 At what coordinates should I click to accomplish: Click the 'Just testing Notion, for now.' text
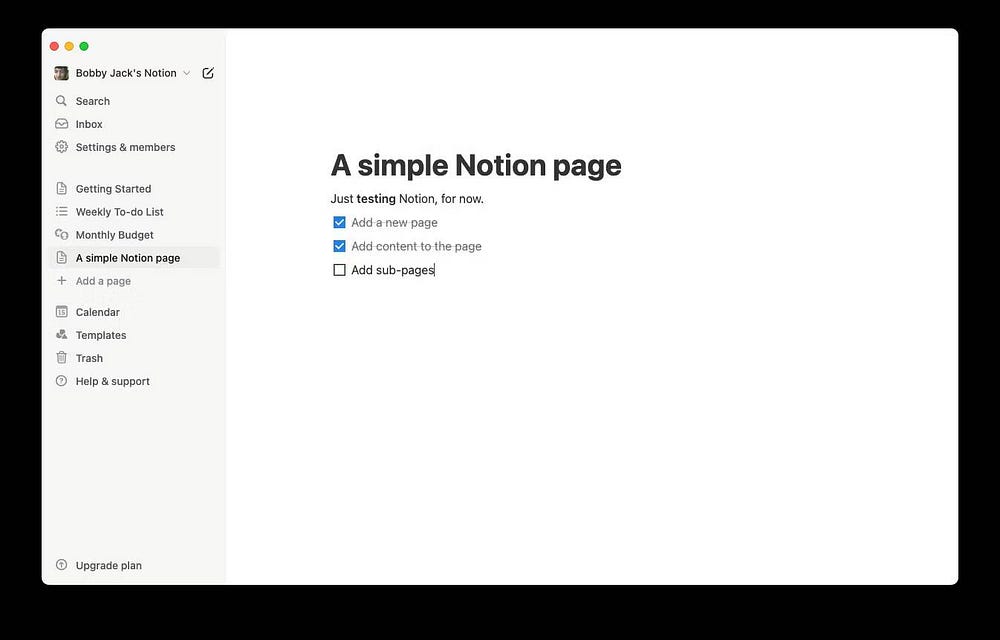[x=407, y=199]
